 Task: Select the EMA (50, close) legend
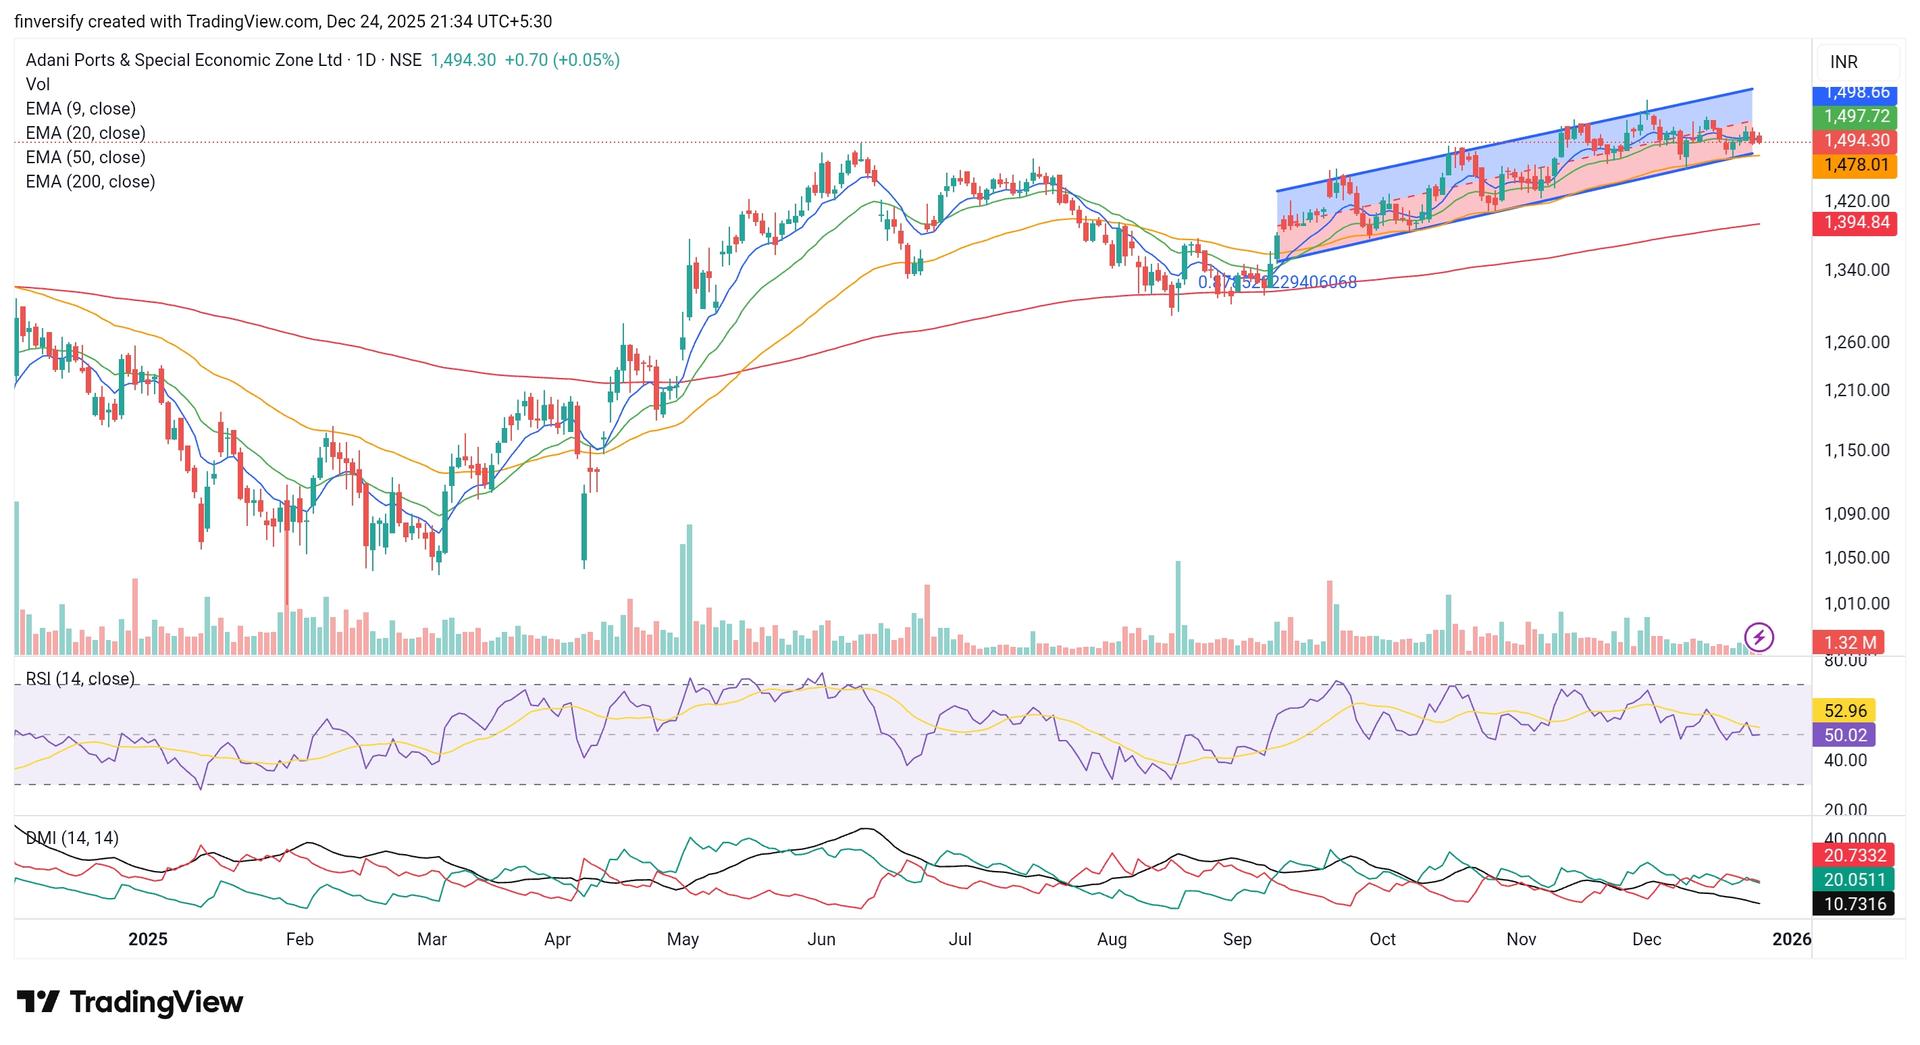click(x=86, y=157)
